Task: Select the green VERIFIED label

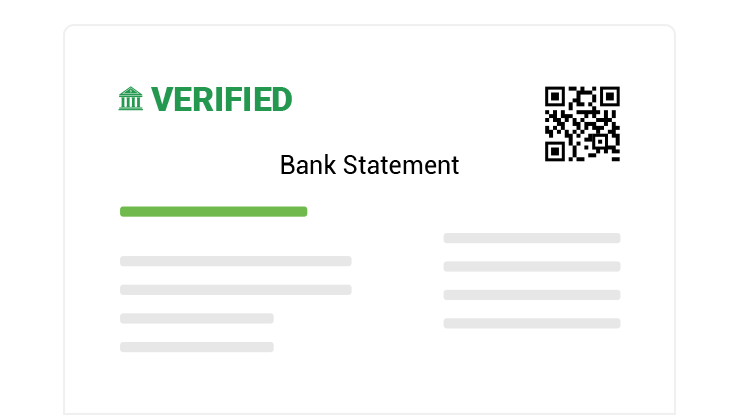Action: pos(221,99)
